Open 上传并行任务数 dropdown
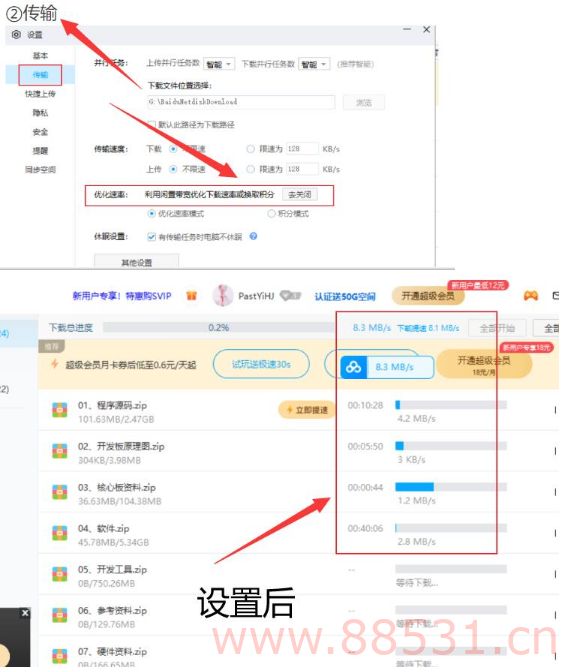Screen dimensions: 565x670 coord(219,64)
